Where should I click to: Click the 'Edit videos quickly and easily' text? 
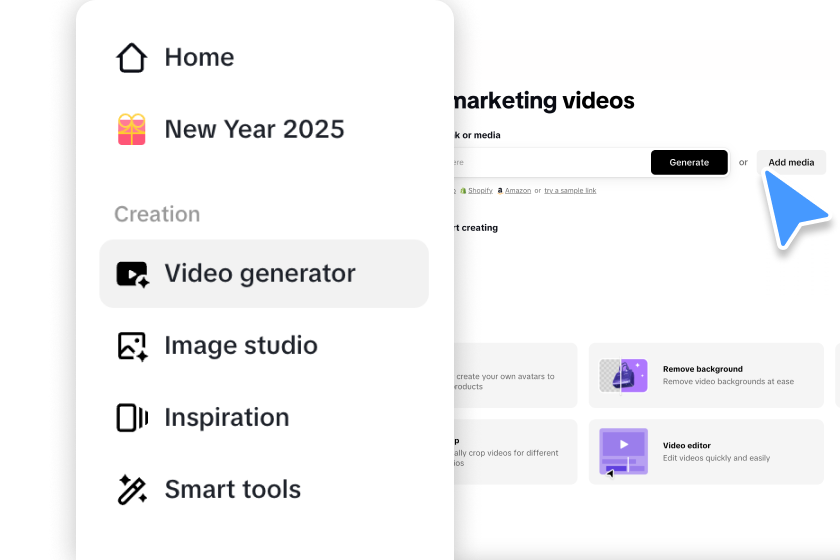click(x=716, y=458)
